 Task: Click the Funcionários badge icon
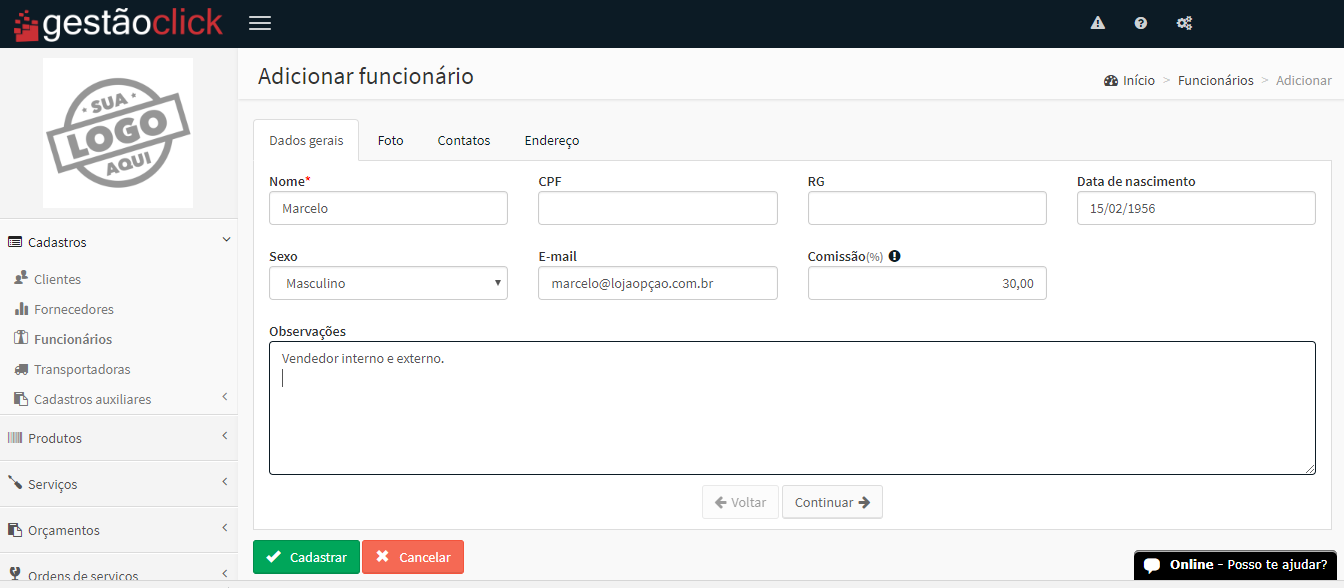(21, 338)
